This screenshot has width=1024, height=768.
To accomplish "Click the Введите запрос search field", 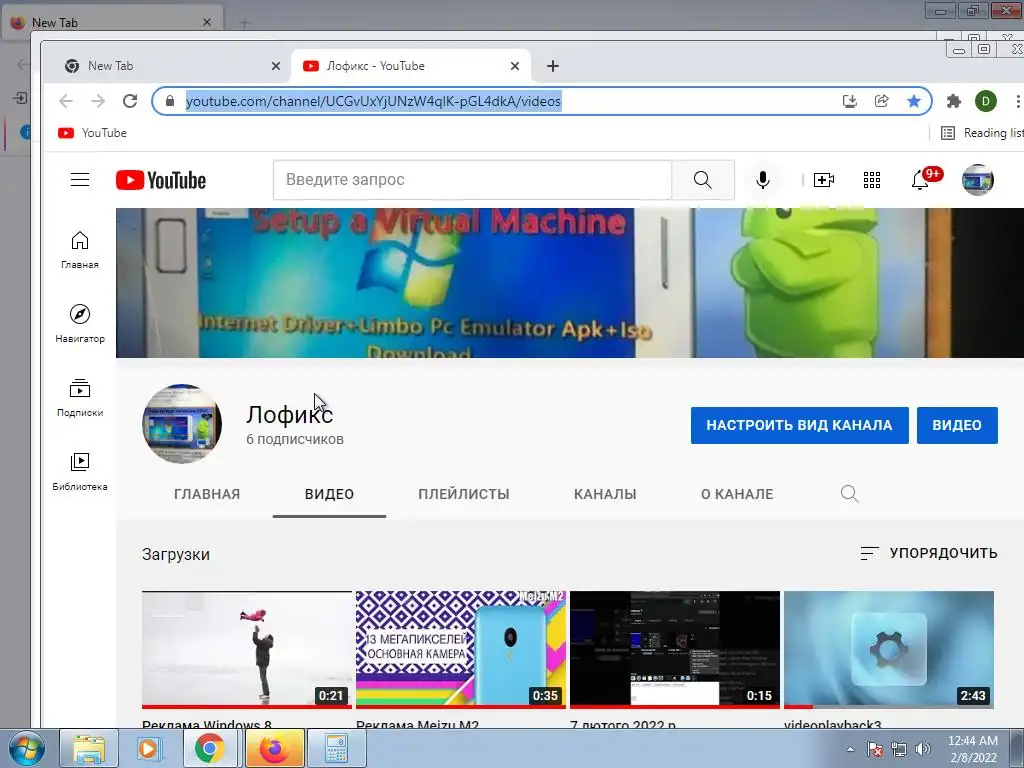I will 472,180.
